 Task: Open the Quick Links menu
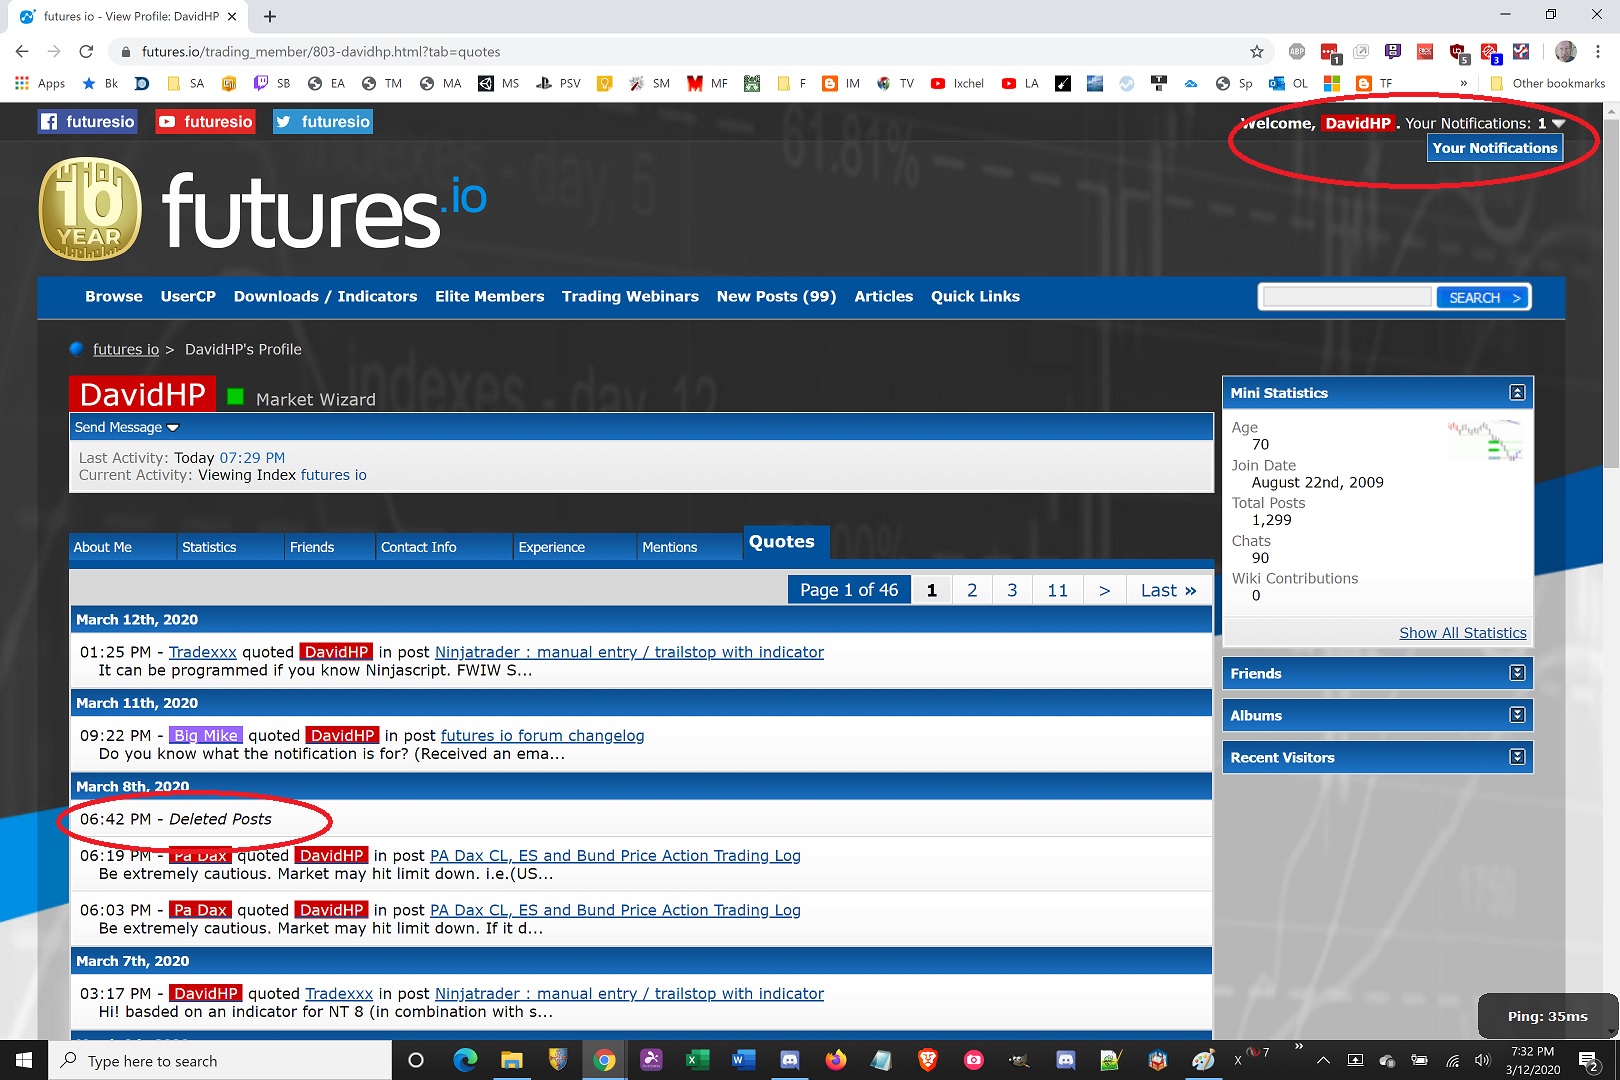pyautogui.click(x=975, y=297)
